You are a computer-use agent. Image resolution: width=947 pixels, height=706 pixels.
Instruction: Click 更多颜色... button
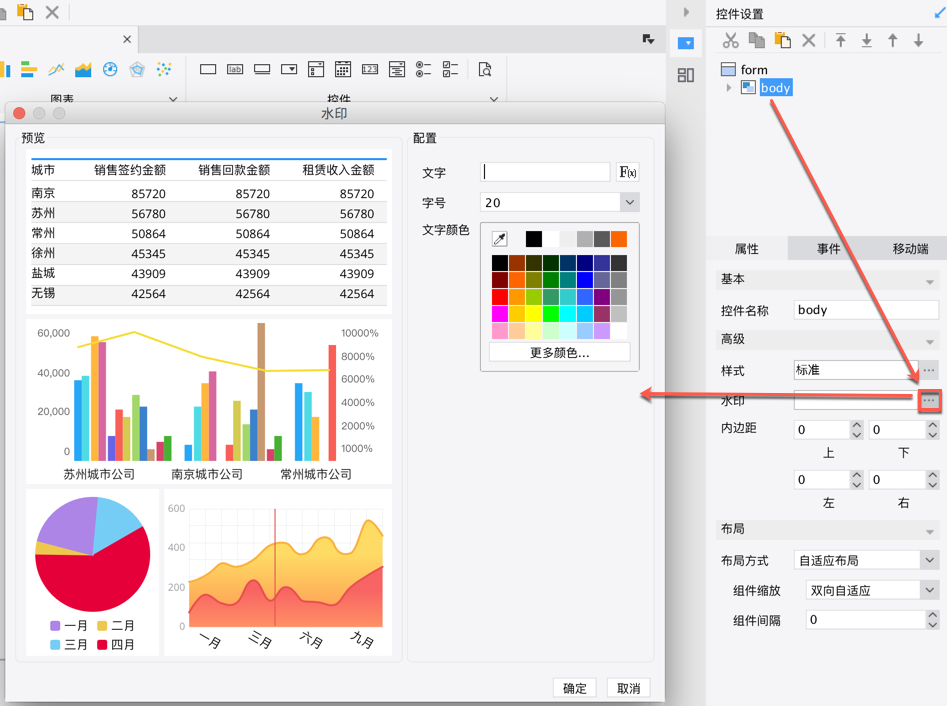[x=559, y=353]
